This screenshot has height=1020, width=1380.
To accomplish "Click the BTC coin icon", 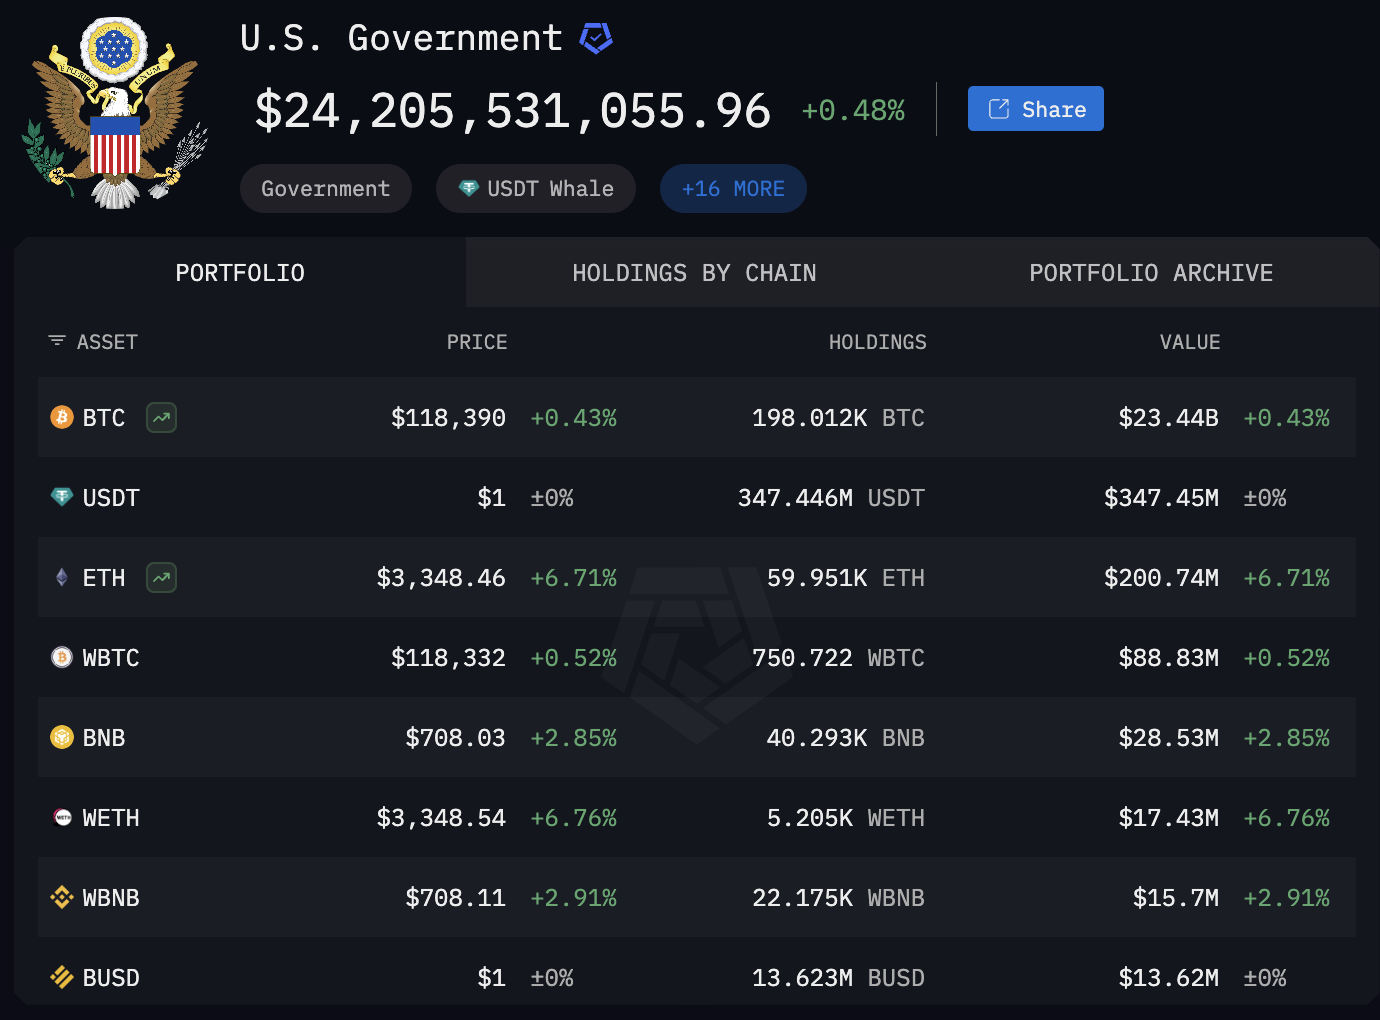I will pyautogui.click(x=62, y=417).
